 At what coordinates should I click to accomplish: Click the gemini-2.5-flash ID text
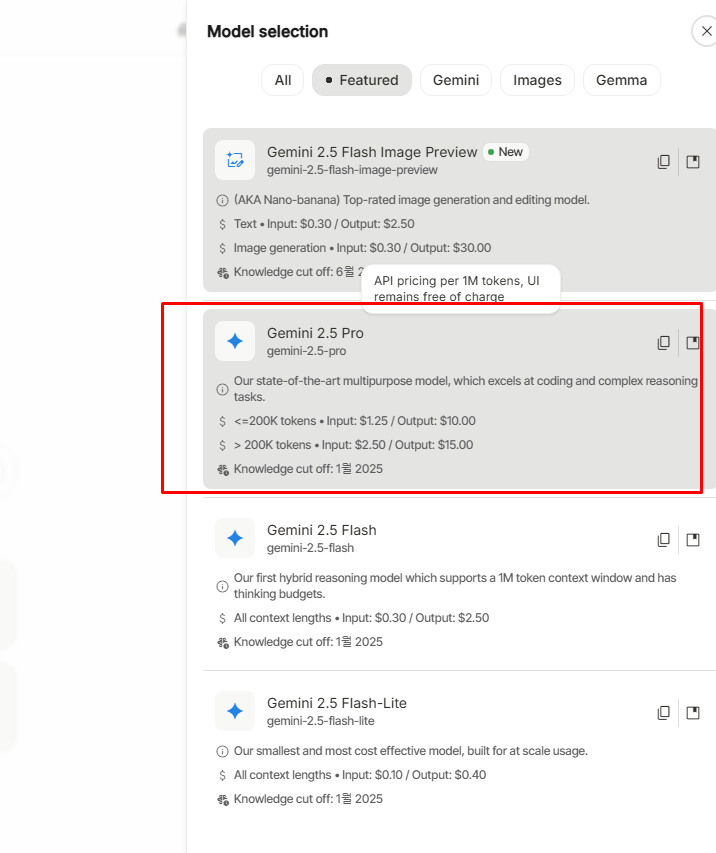point(310,548)
